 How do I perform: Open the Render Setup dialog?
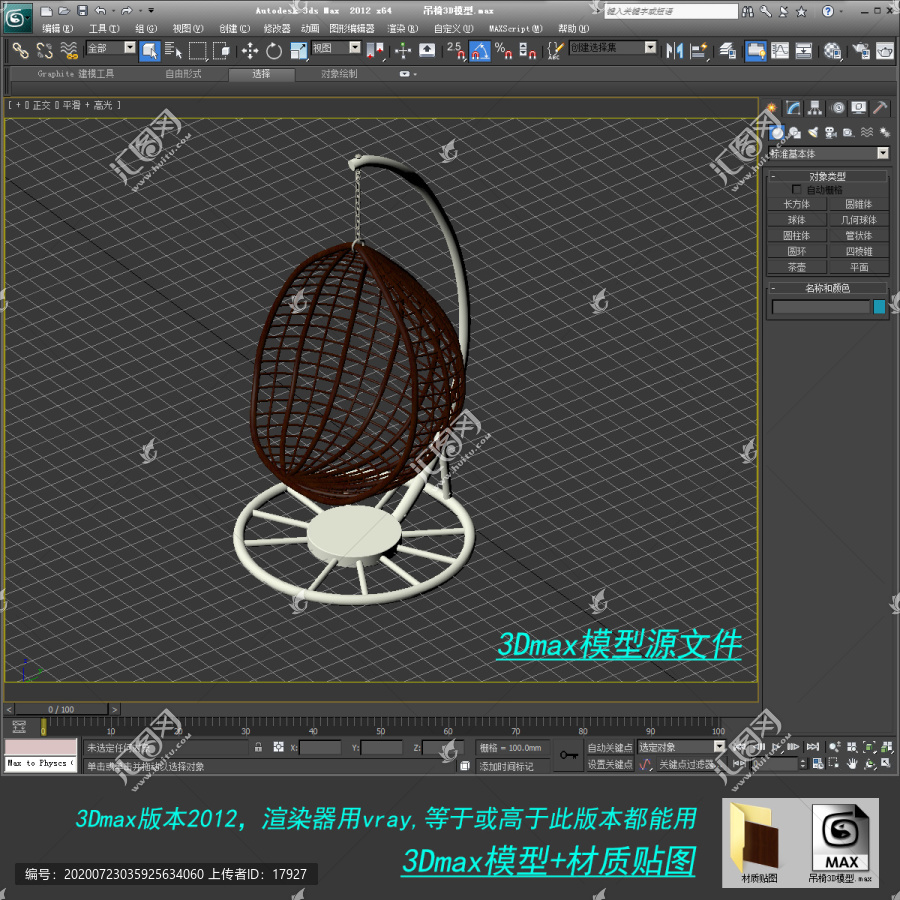point(861,51)
